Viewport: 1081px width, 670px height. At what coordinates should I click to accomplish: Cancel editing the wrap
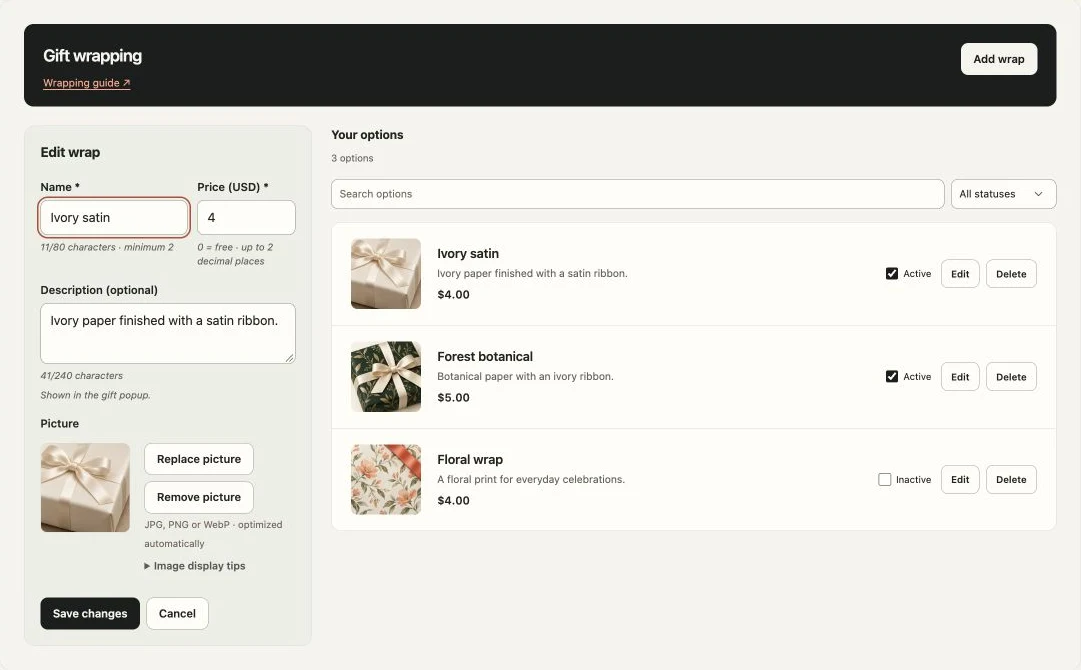(x=177, y=613)
